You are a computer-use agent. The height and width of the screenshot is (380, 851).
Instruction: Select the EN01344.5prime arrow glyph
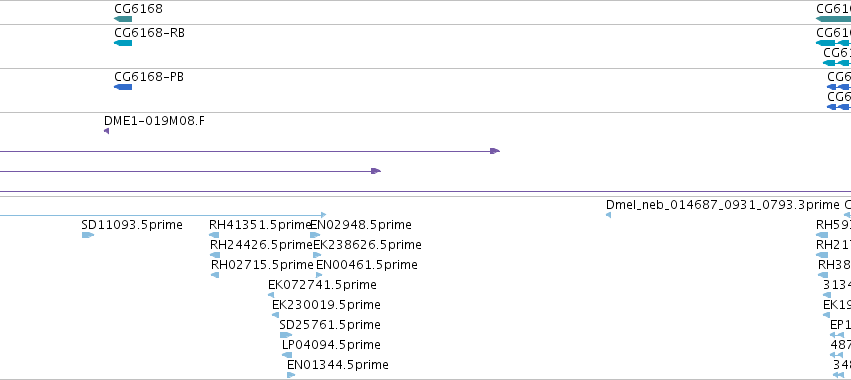(291, 375)
